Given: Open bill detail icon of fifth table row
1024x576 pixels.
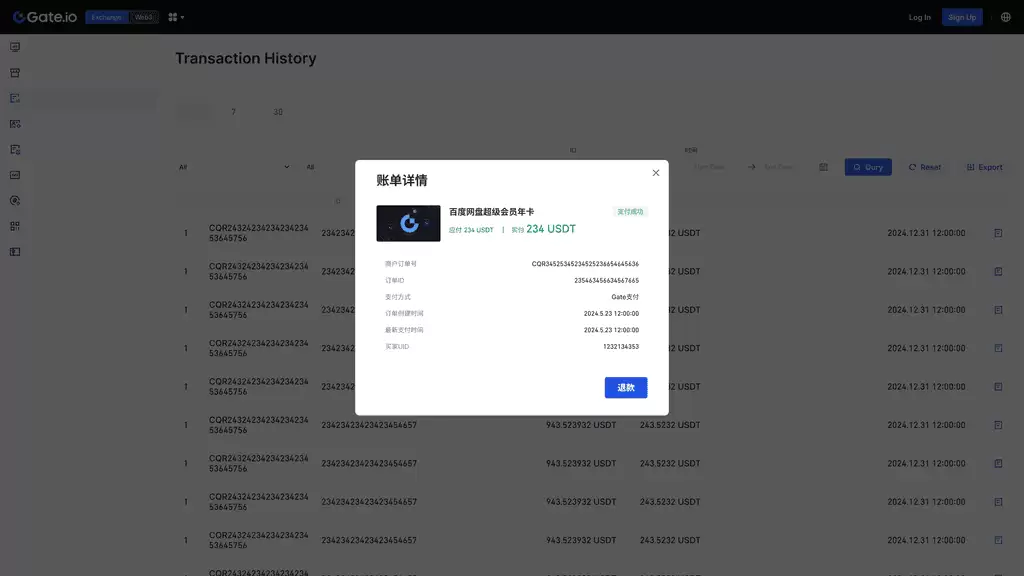Looking at the screenshot, I should 998,387.
